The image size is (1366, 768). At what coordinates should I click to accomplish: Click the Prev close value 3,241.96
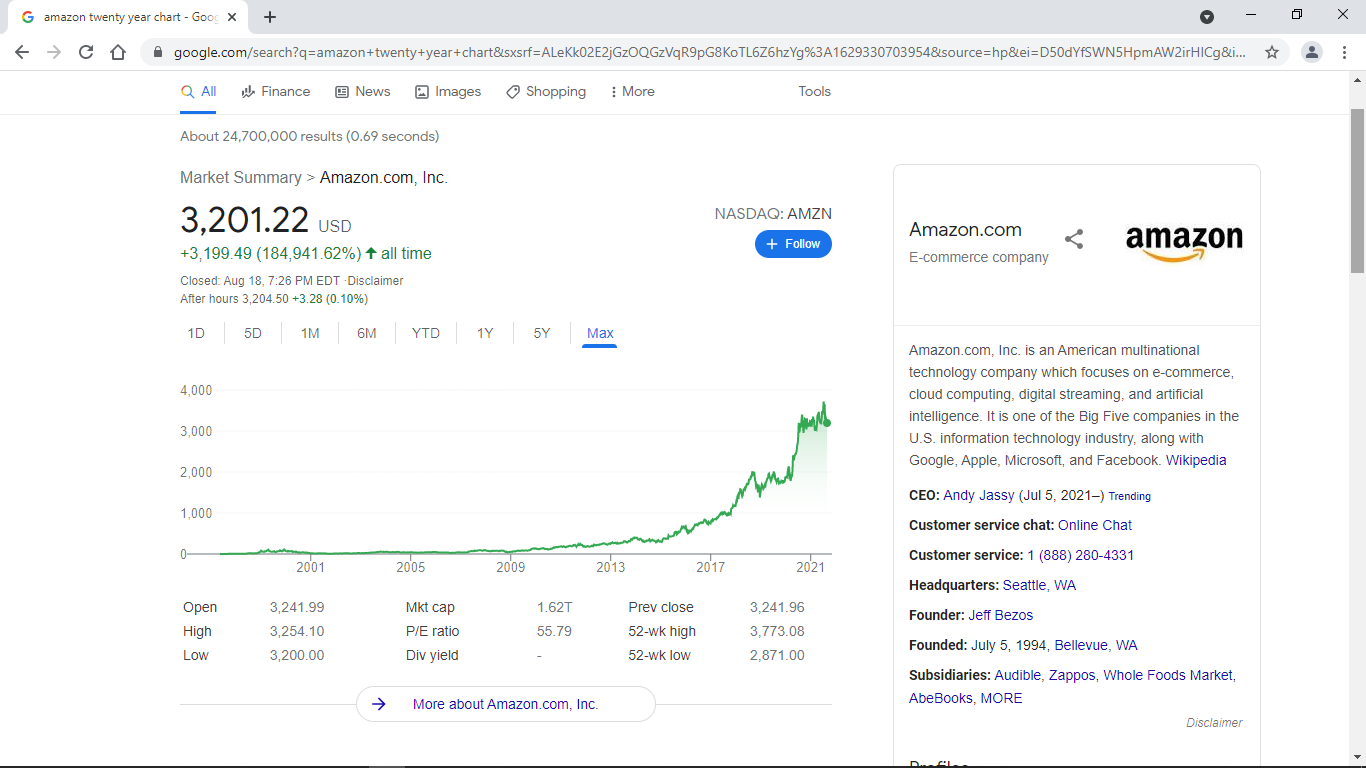[x=777, y=607]
